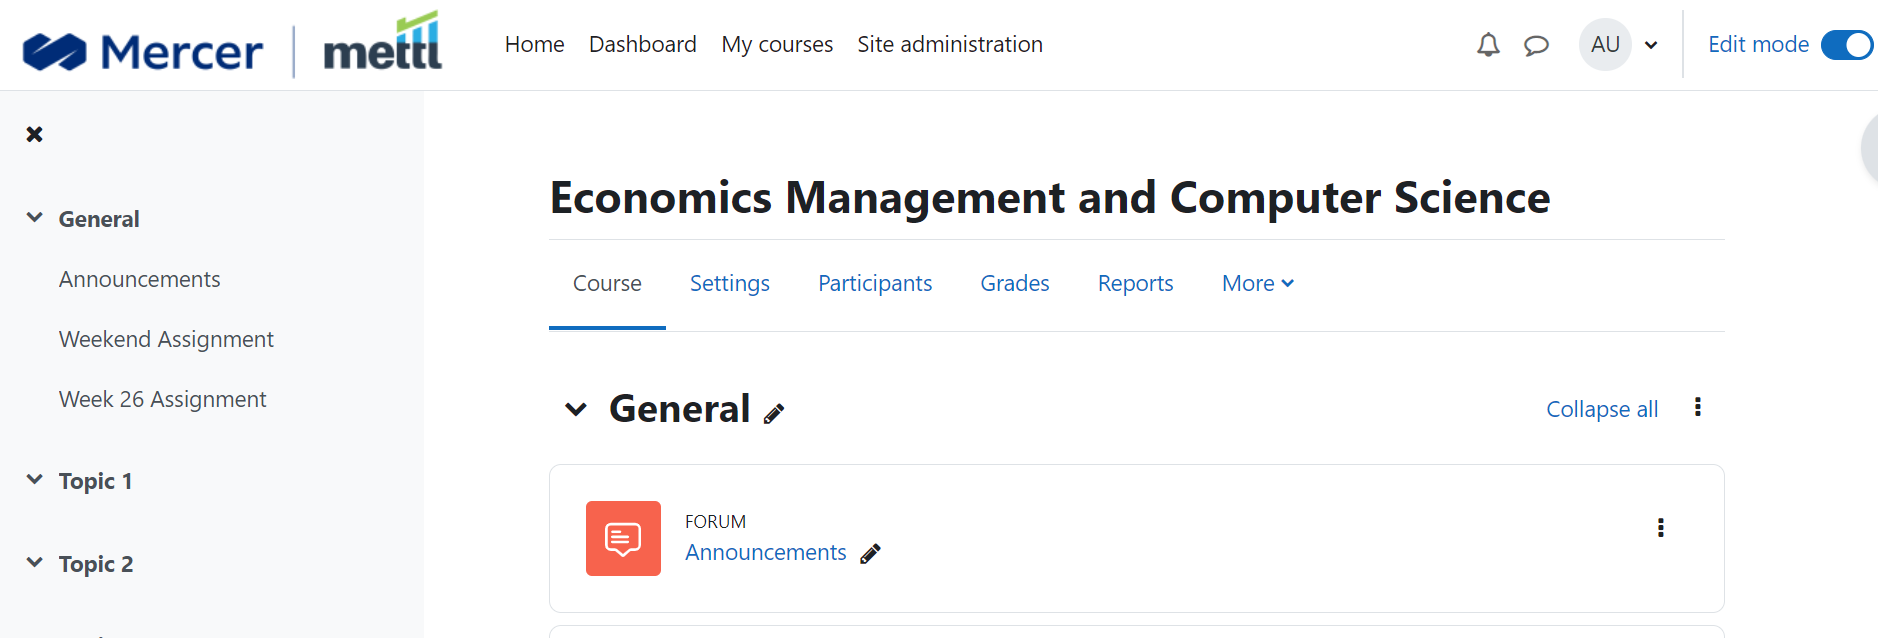Close the course index drawer
1878x638 pixels.
(x=34, y=134)
